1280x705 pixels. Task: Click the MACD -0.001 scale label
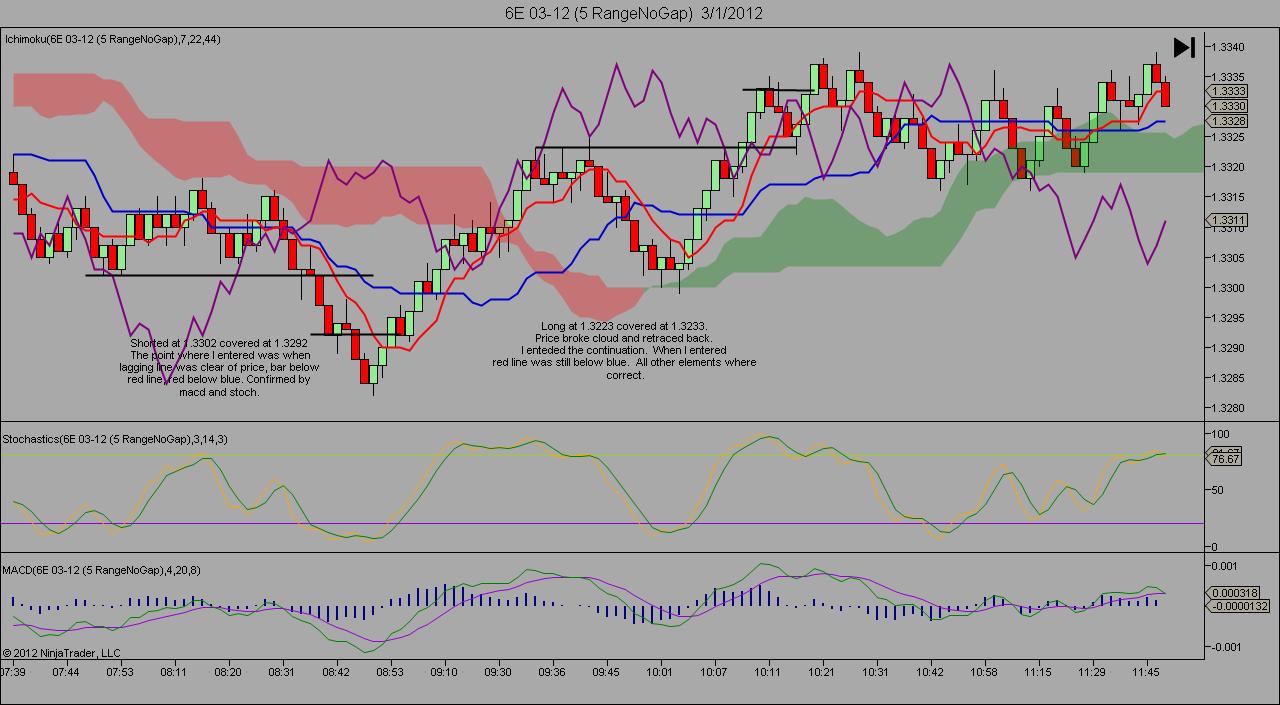click(1227, 647)
